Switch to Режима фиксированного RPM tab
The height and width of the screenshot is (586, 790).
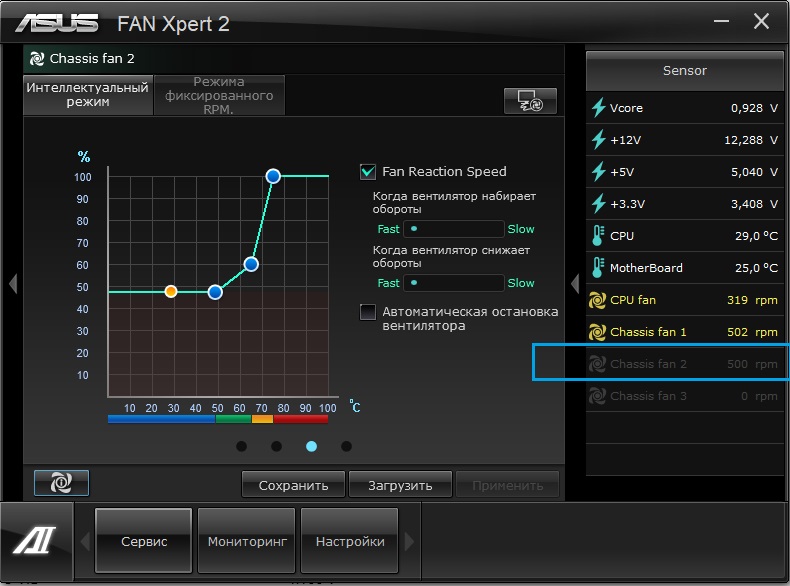click(x=219, y=95)
